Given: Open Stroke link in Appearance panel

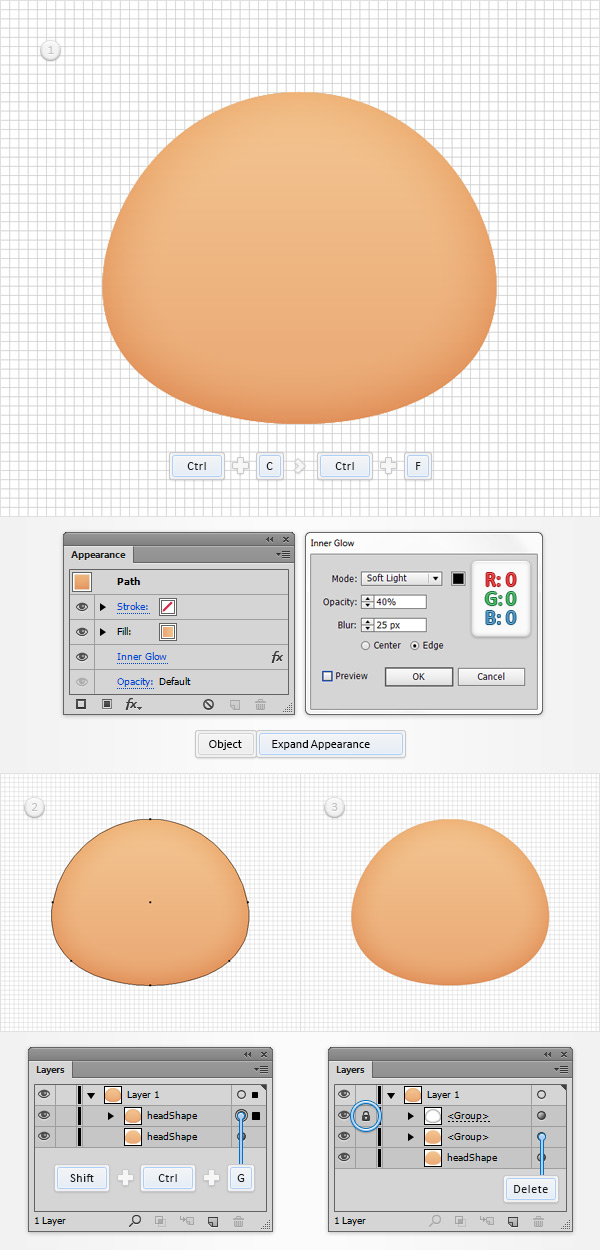Looking at the screenshot, I should pos(132,607).
